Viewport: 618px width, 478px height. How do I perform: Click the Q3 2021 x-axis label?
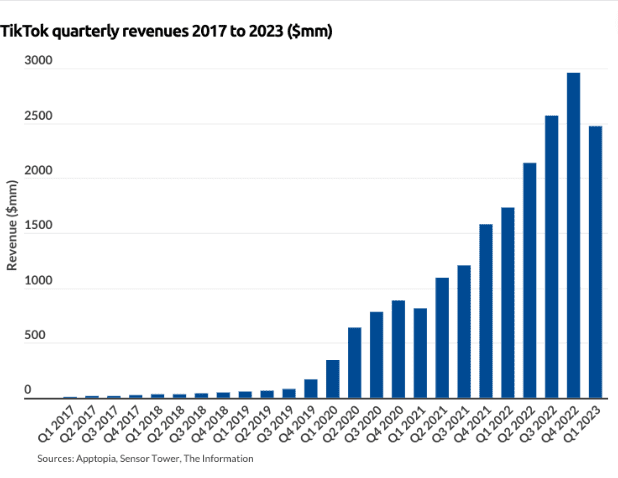[x=450, y=424]
